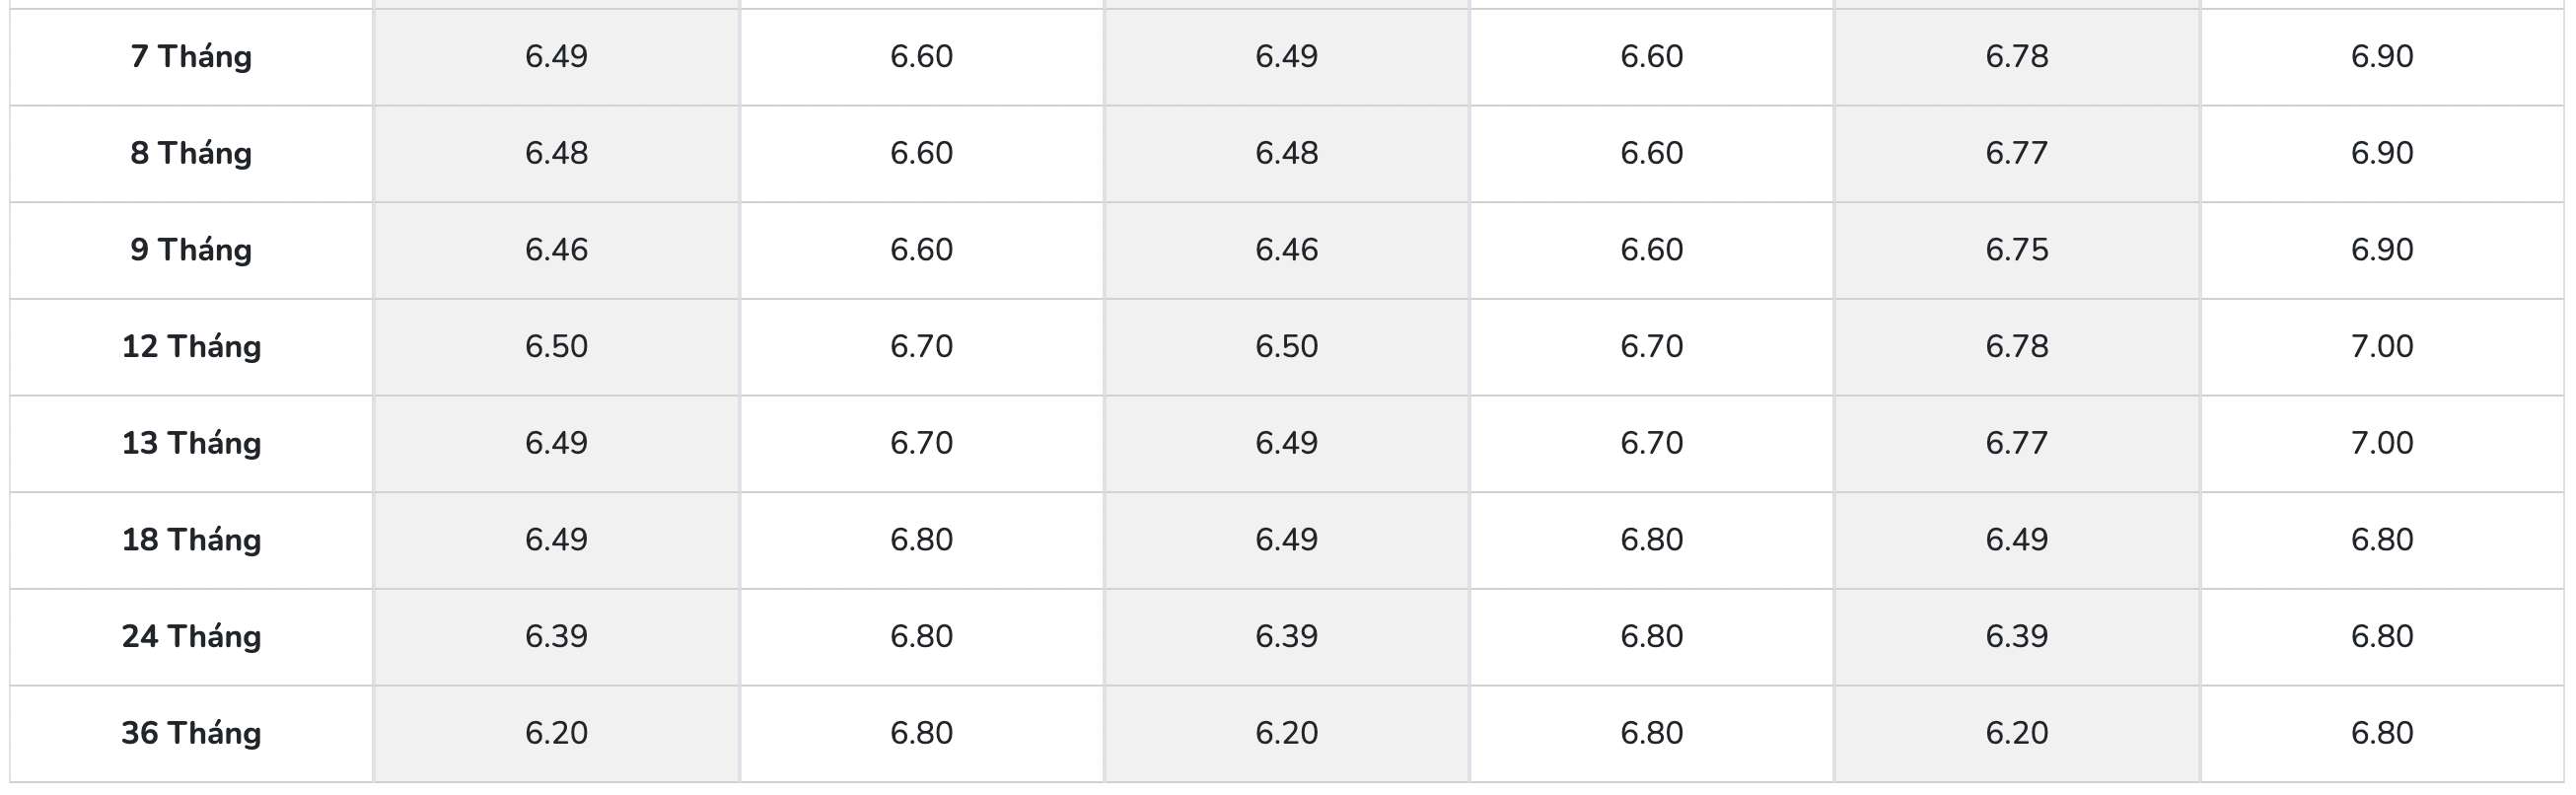This screenshot has height=795, width=2576.
Task: Click 6.77 in the 13 Tháng row
Action: (x=2016, y=443)
